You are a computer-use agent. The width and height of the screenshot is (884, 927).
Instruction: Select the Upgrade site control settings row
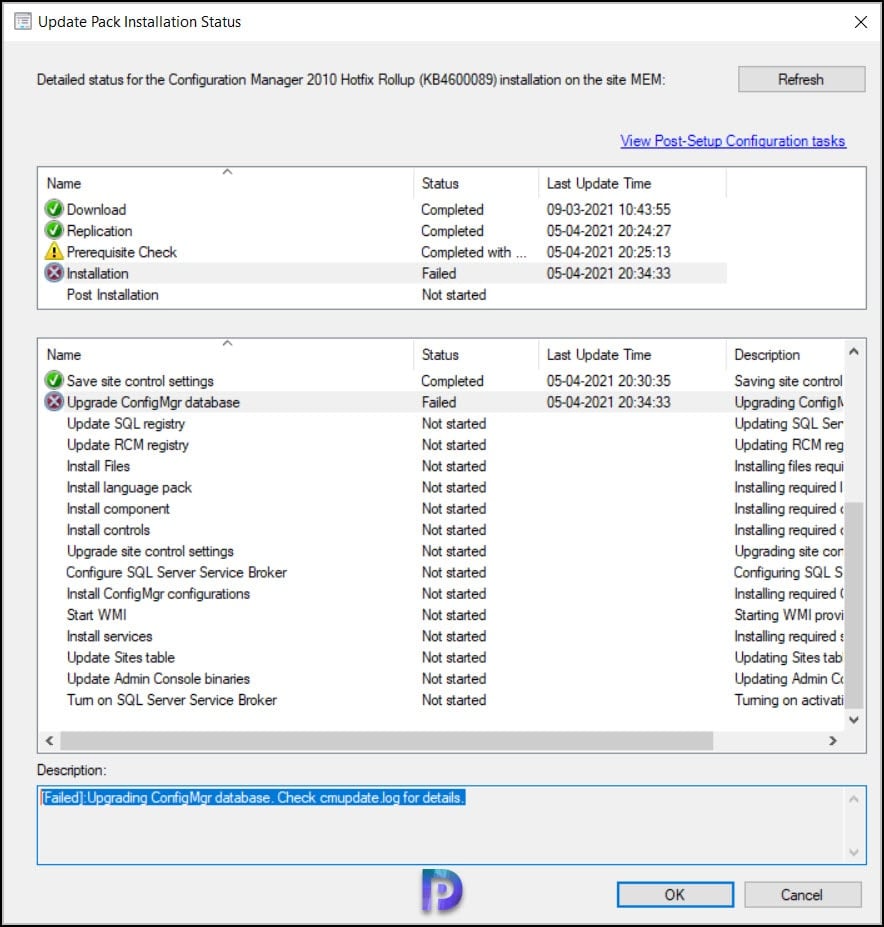442,551
